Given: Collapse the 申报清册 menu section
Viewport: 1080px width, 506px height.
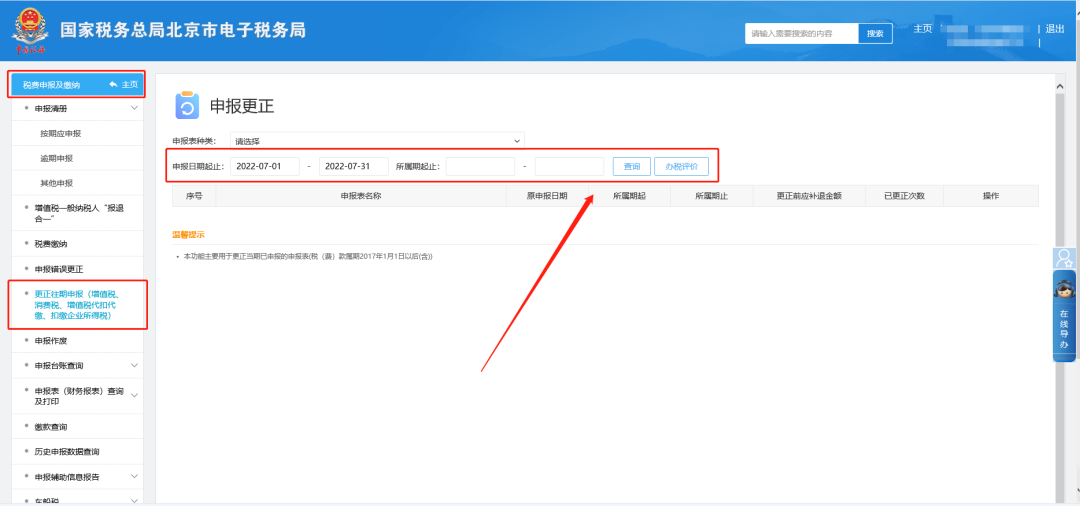Looking at the screenshot, I should [x=134, y=108].
